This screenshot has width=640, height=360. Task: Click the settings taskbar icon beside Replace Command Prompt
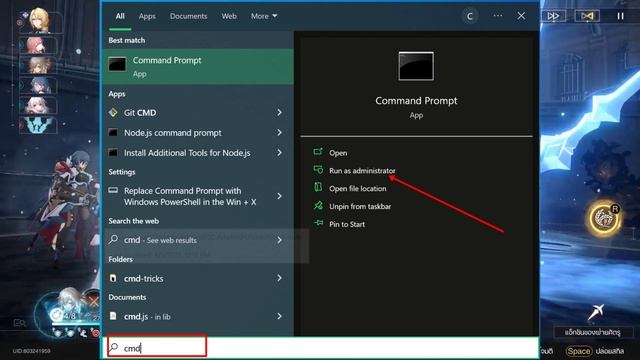coord(113,190)
